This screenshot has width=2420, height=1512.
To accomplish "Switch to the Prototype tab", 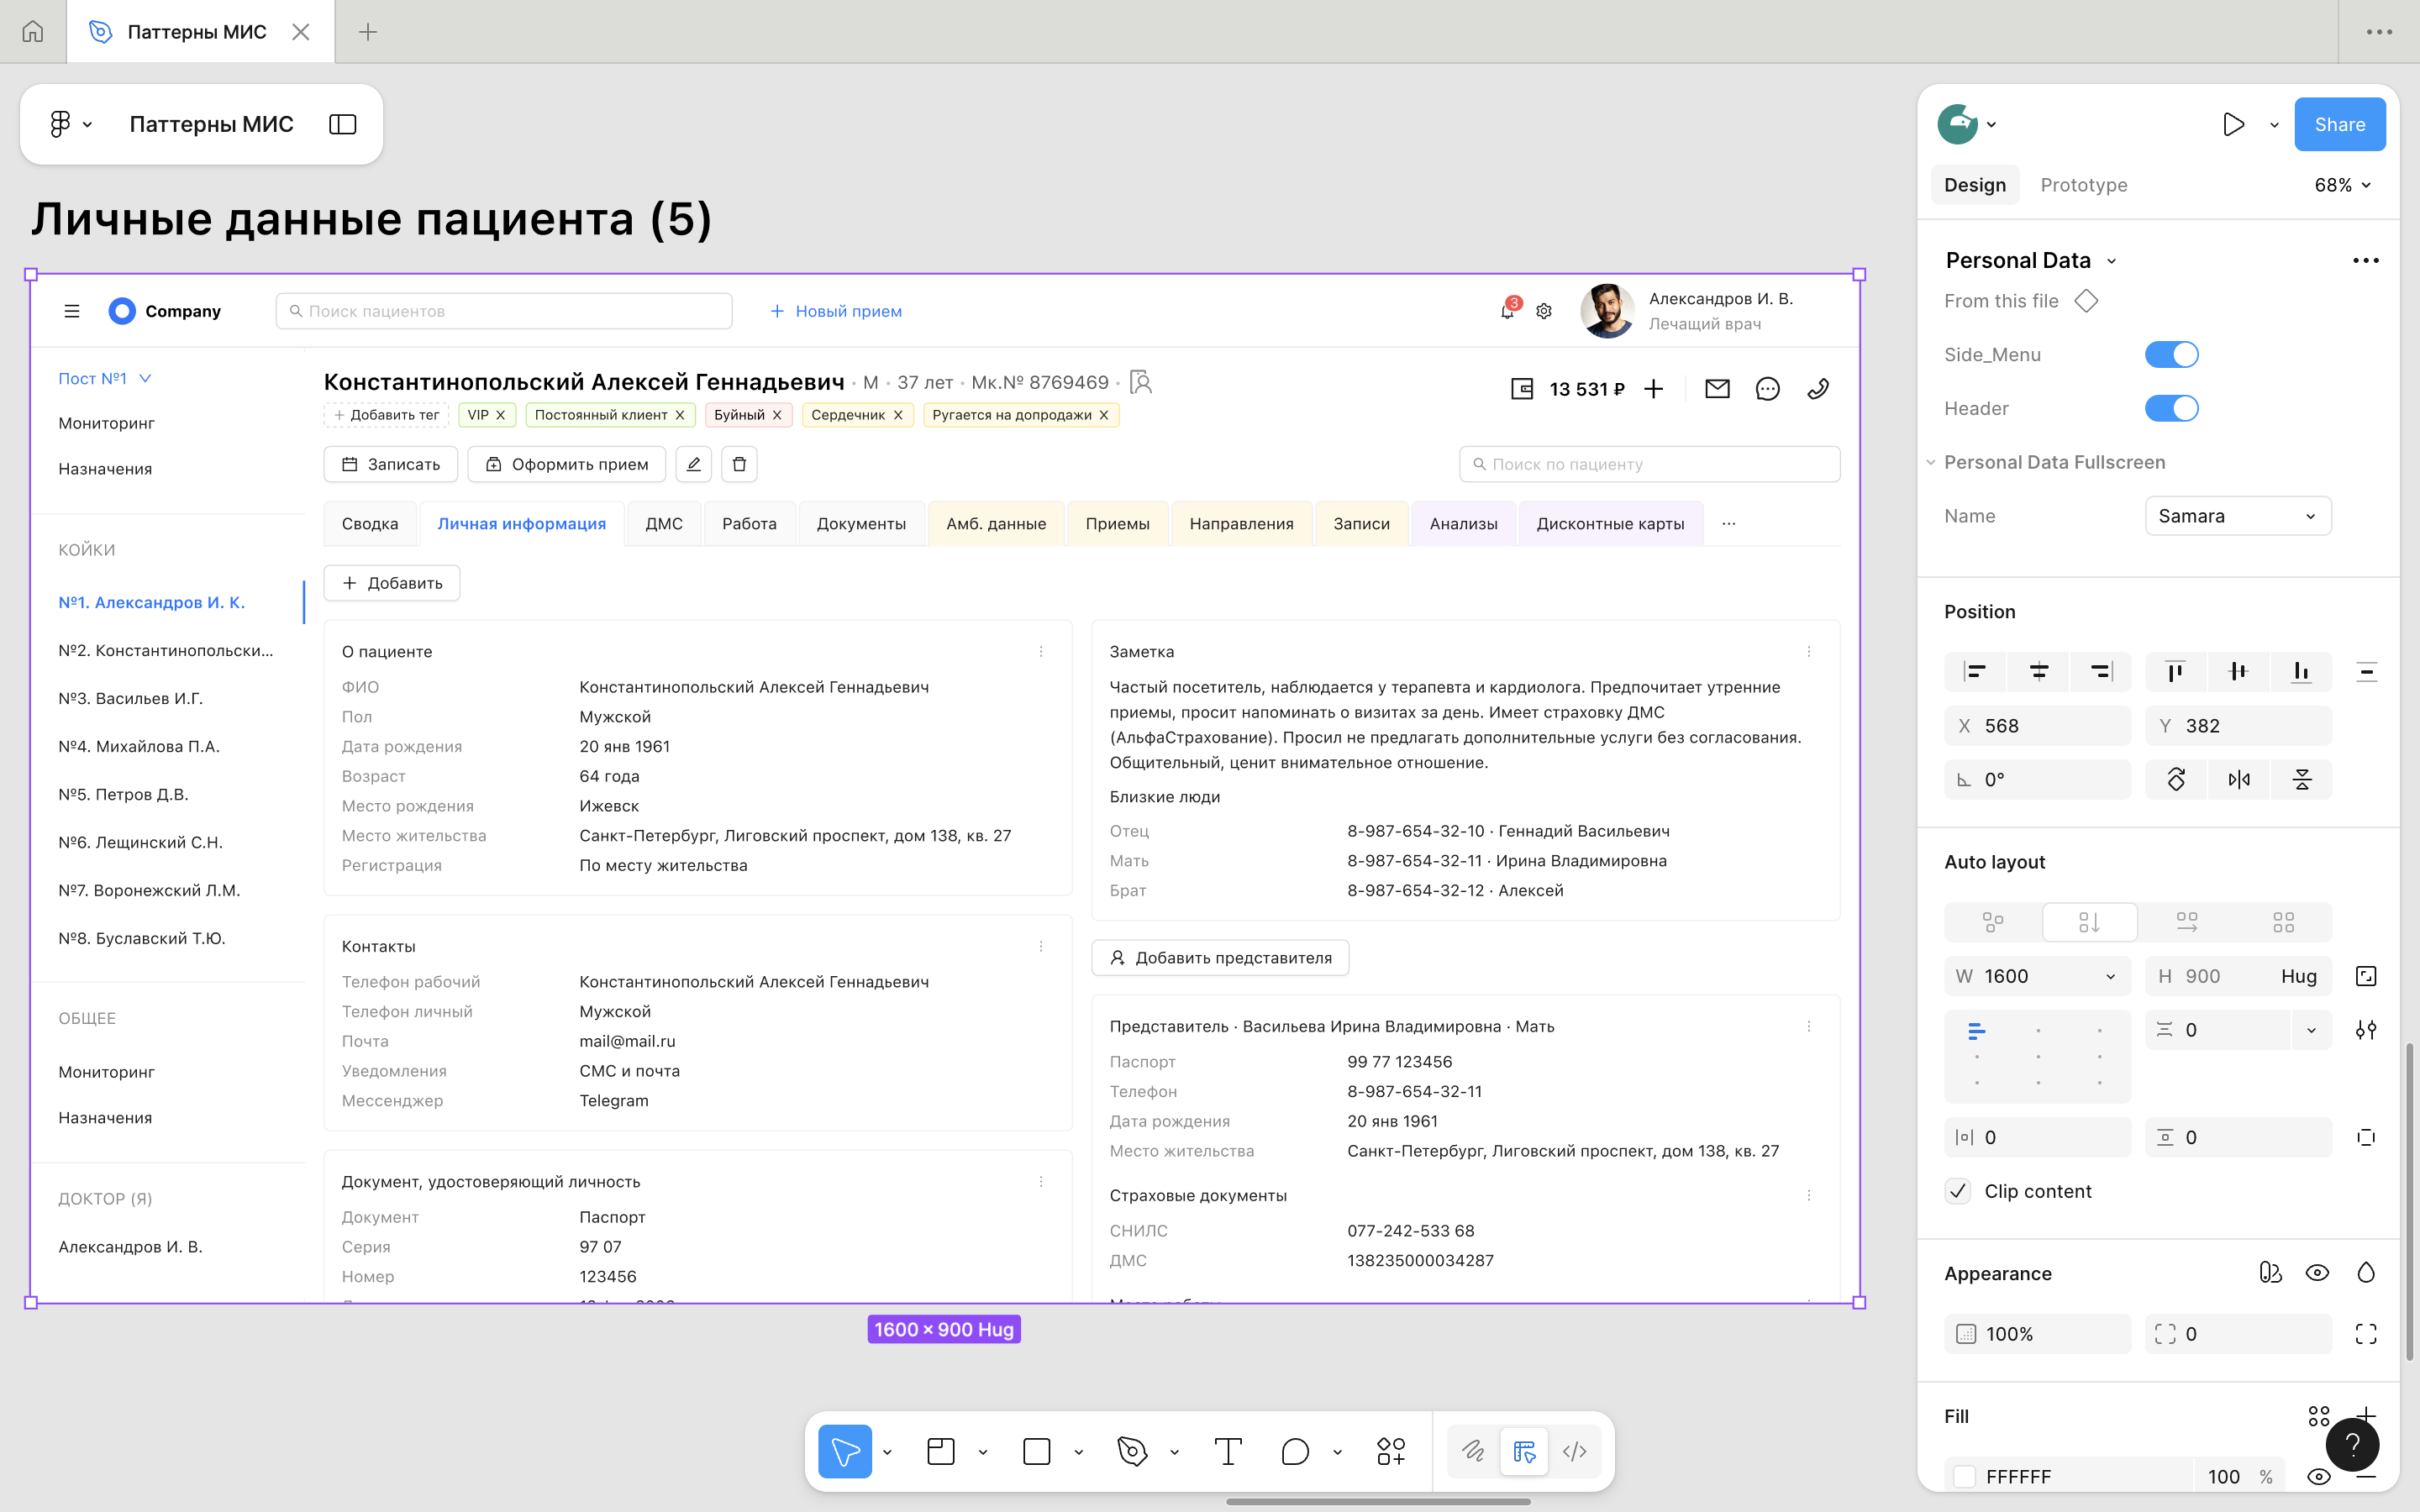I will 2083,185.
